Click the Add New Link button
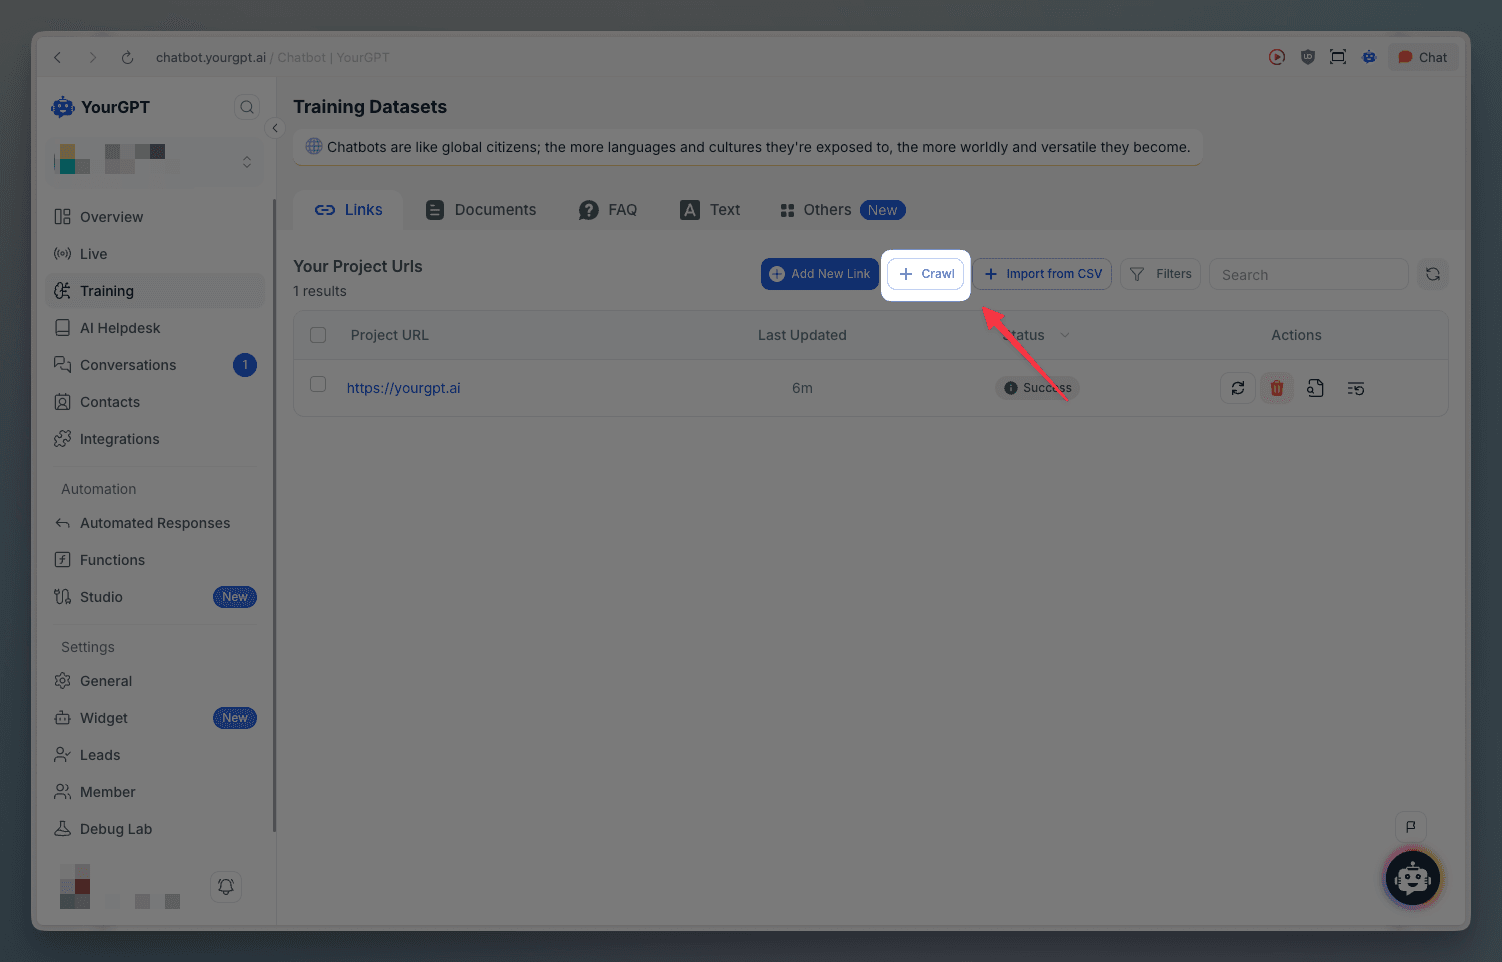This screenshot has width=1502, height=962. pos(819,274)
